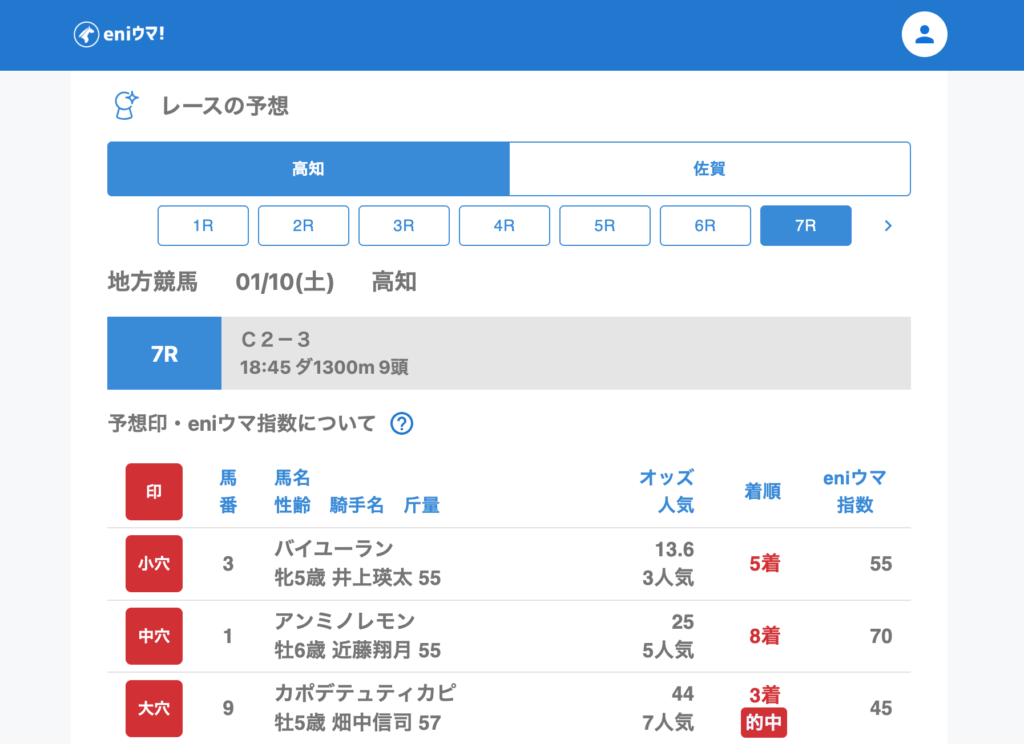Select race 1R

click(x=203, y=226)
